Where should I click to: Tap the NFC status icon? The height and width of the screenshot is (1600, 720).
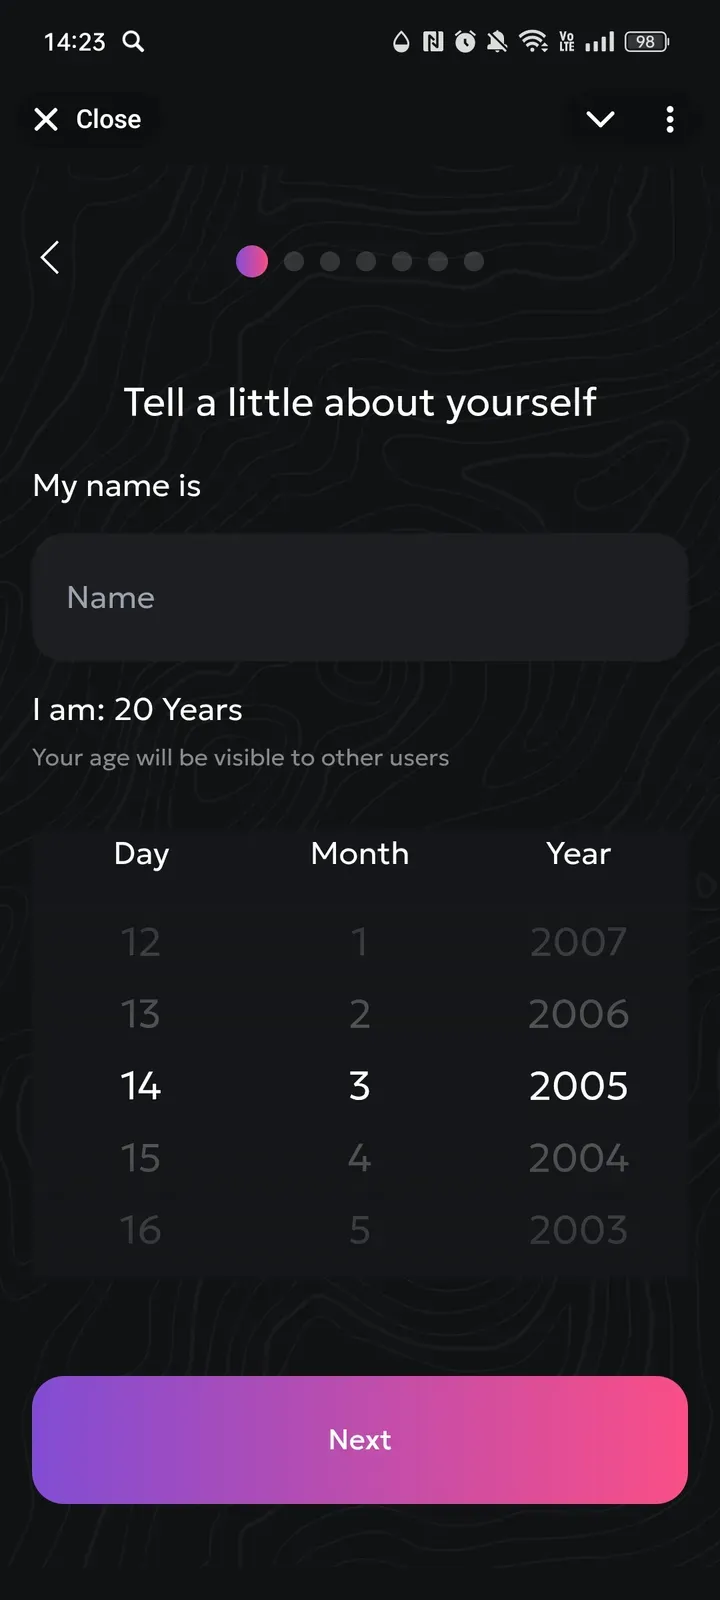[x=433, y=42]
